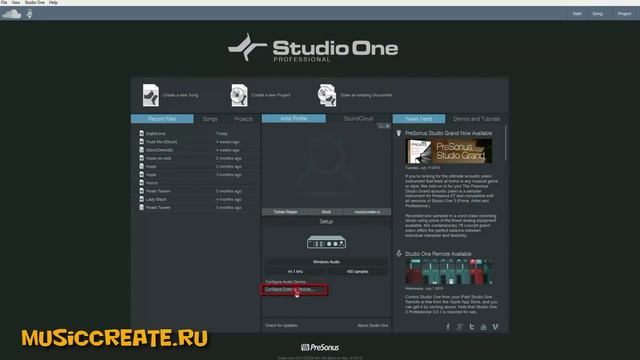
Task: Click the Create a new Project icon
Action: [x=239, y=95]
